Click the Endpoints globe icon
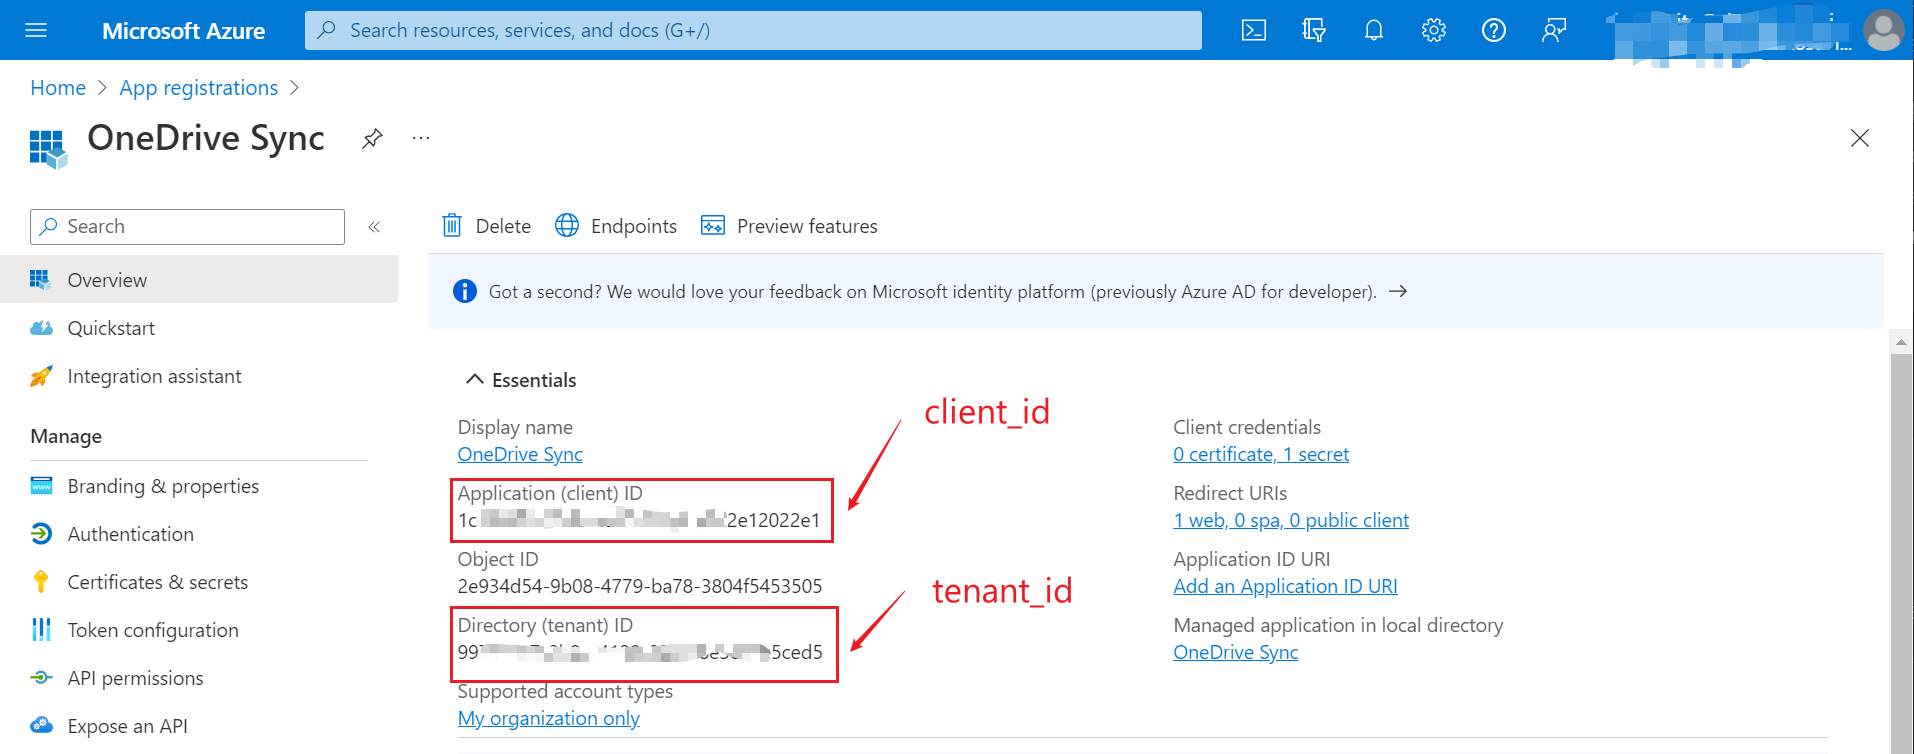1914x754 pixels. pos(567,225)
